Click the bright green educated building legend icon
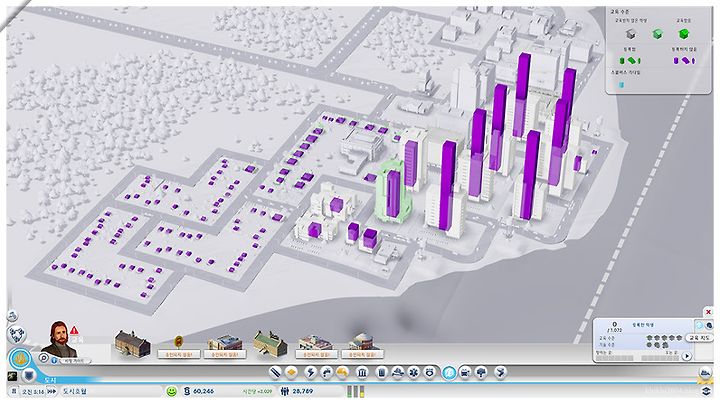The image size is (720, 404). (x=684, y=34)
